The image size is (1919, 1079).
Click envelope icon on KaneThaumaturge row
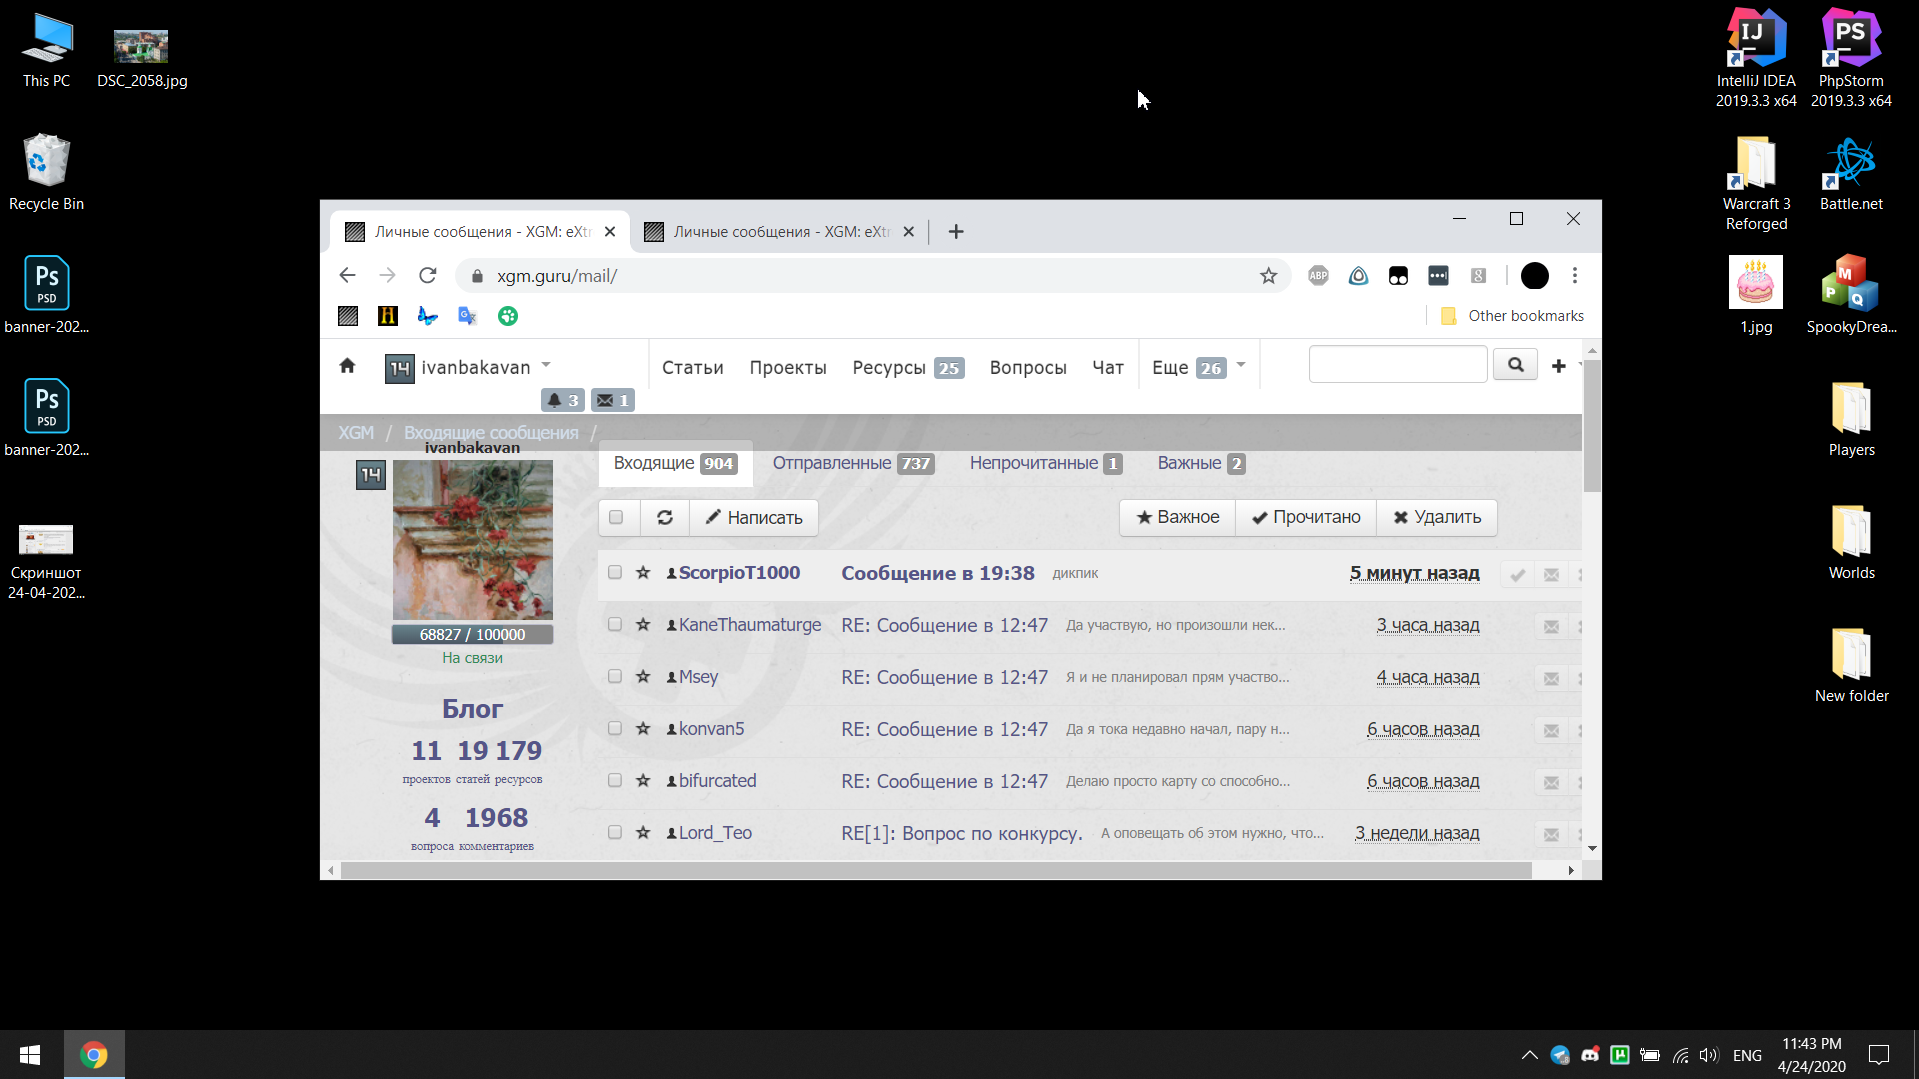pos(1551,627)
